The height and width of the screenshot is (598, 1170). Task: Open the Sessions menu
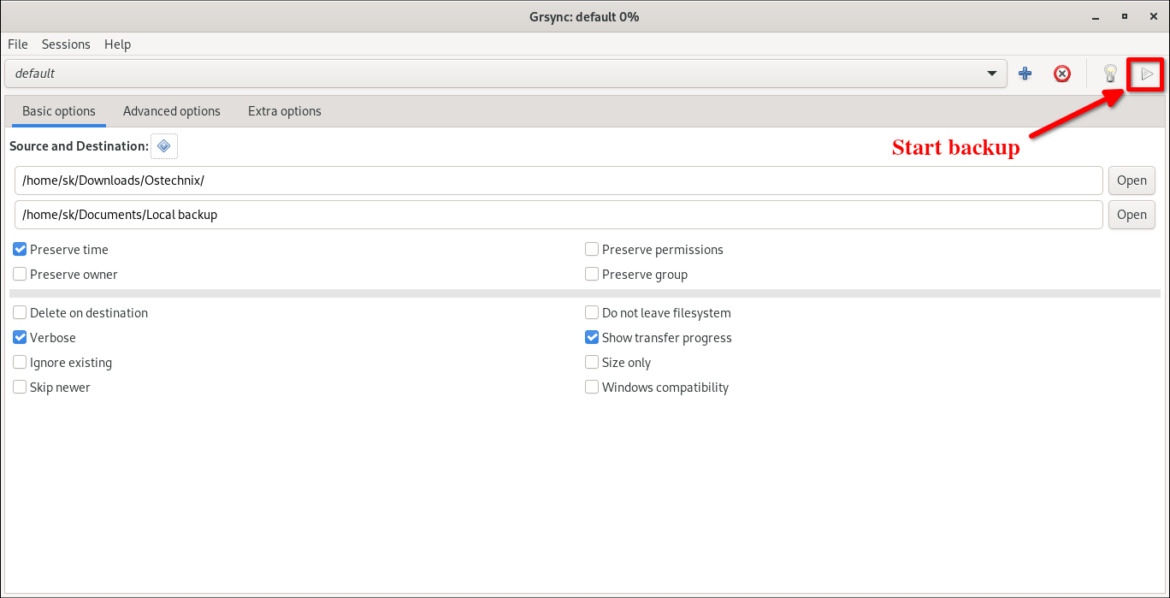click(66, 44)
